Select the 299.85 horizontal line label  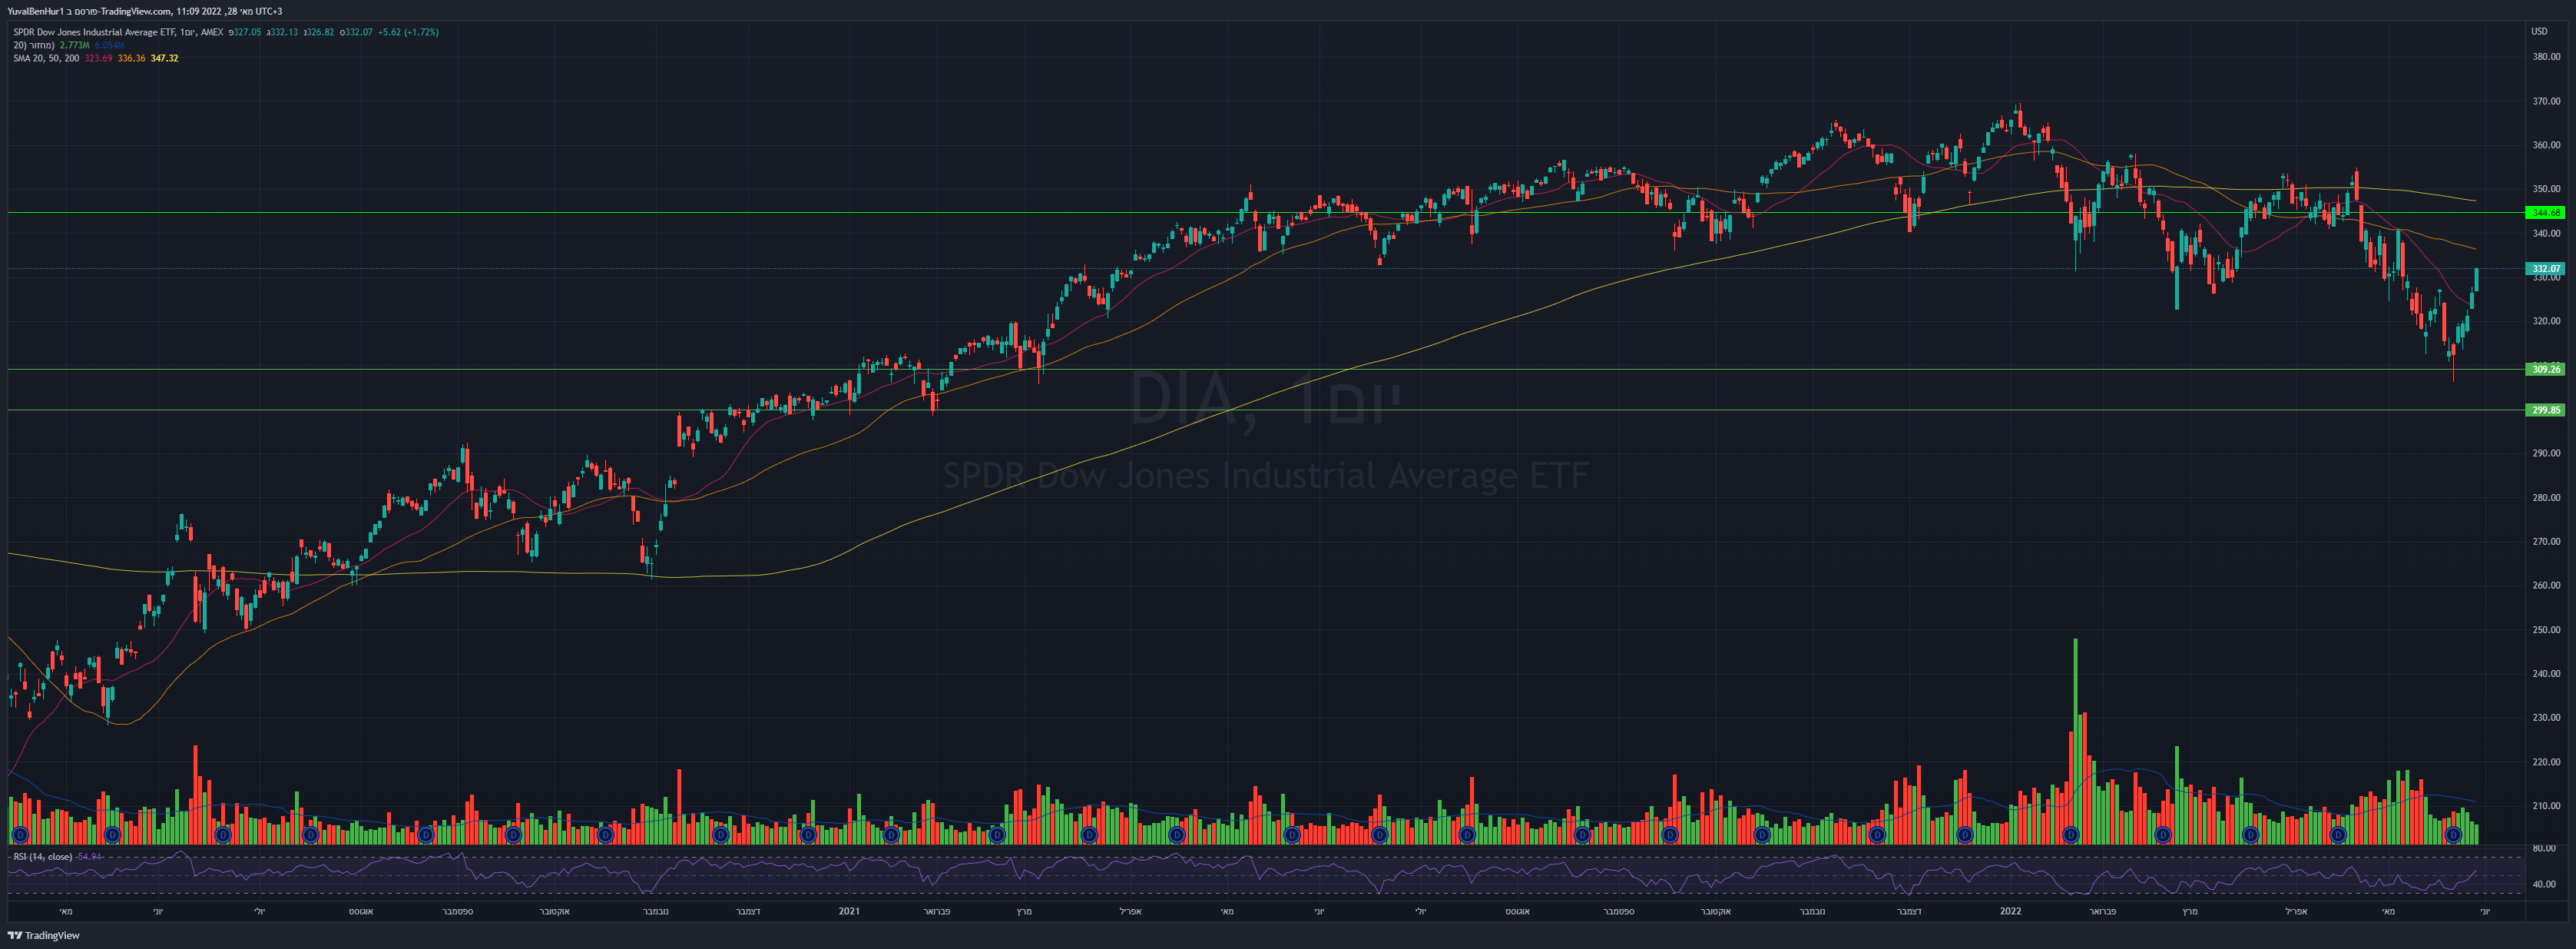[x=2545, y=410]
